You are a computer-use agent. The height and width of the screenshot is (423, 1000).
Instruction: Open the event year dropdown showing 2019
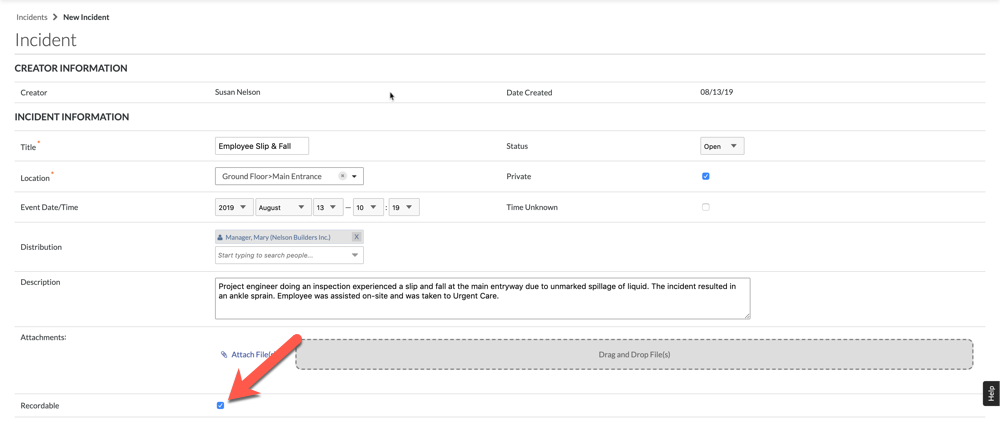(x=233, y=207)
